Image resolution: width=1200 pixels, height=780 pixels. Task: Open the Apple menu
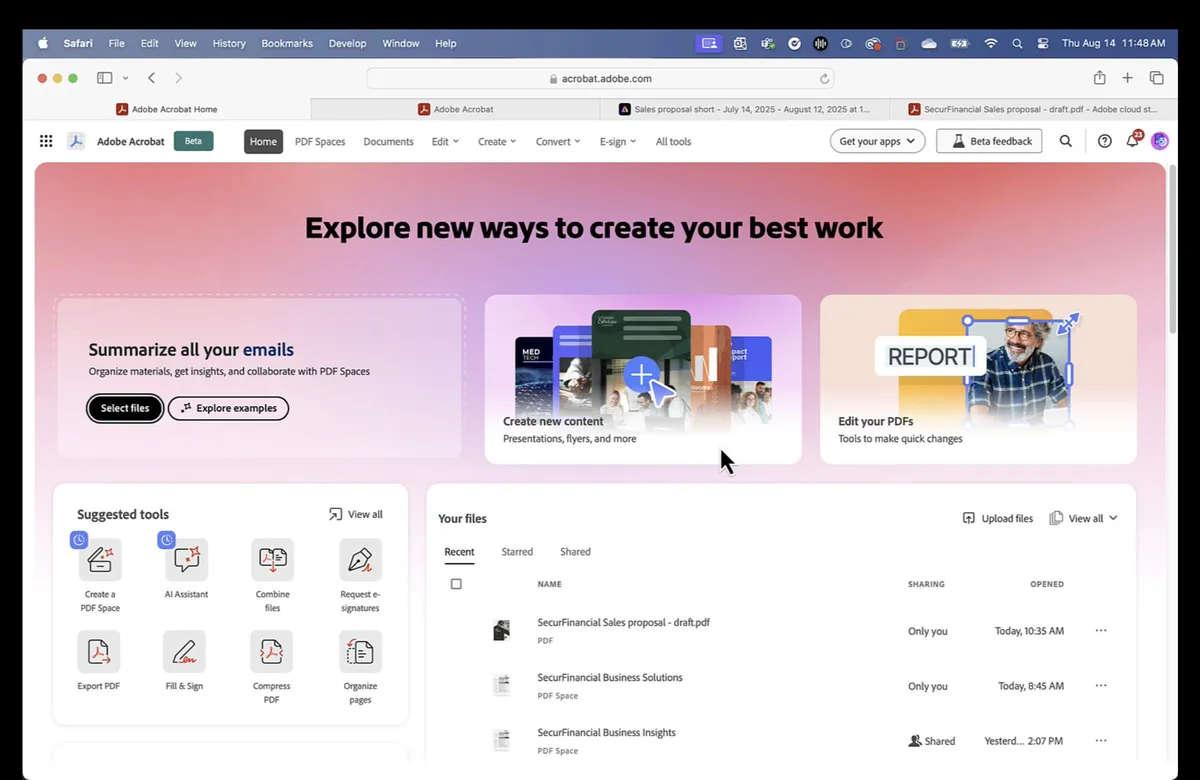pos(43,43)
